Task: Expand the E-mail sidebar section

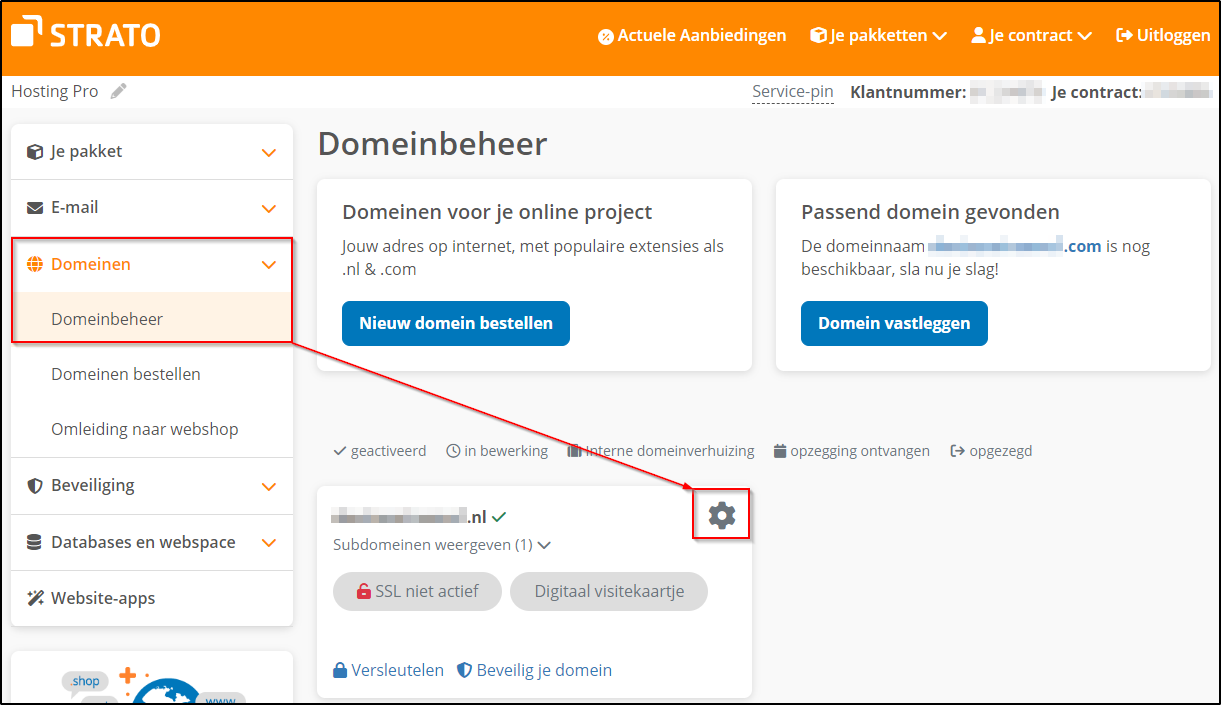Action: (x=151, y=208)
